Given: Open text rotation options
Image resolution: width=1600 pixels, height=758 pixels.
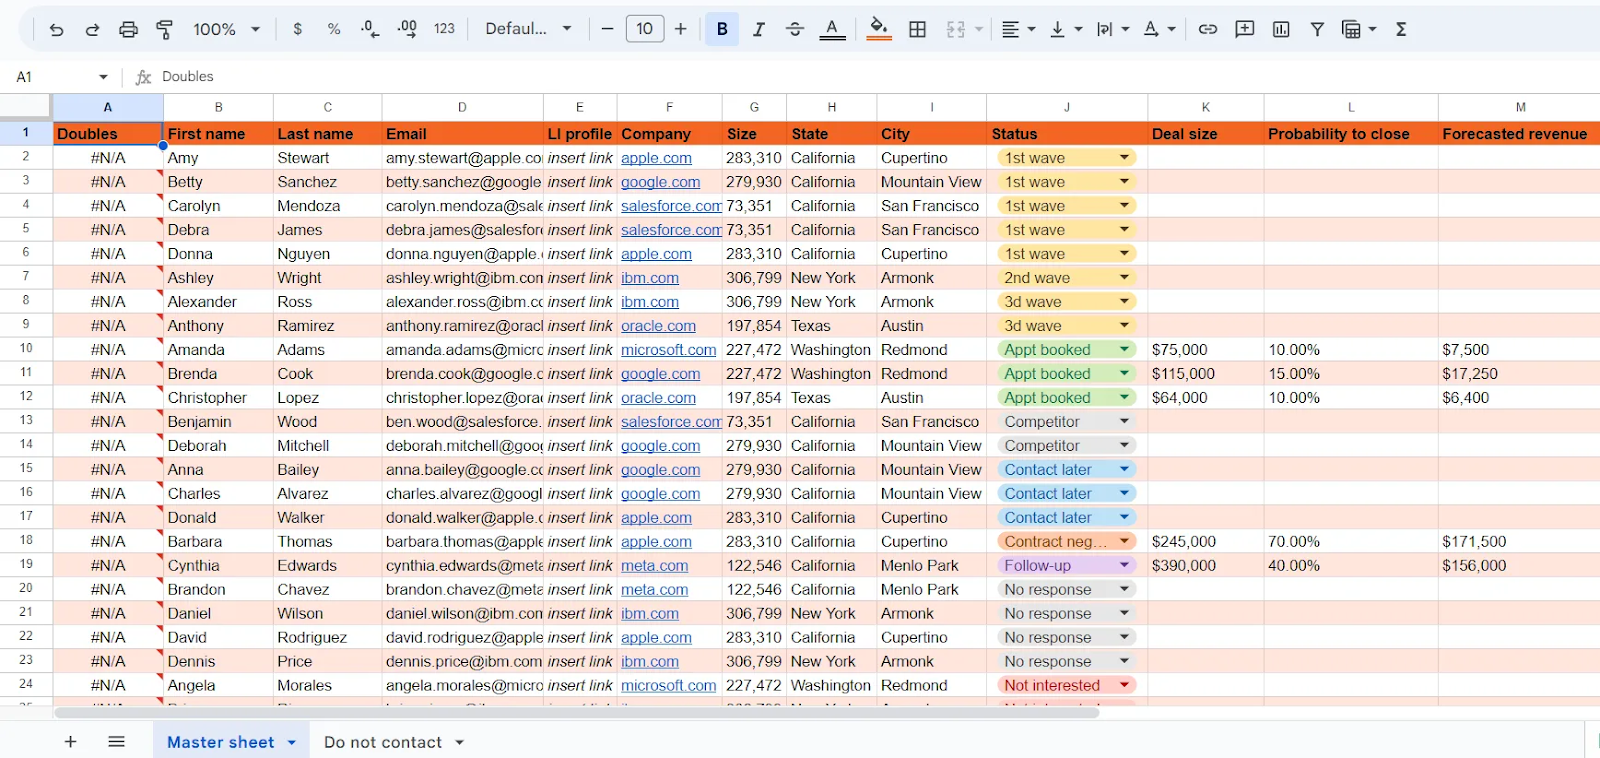Looking at the screenshot, I should click(x=1159, y=29).
